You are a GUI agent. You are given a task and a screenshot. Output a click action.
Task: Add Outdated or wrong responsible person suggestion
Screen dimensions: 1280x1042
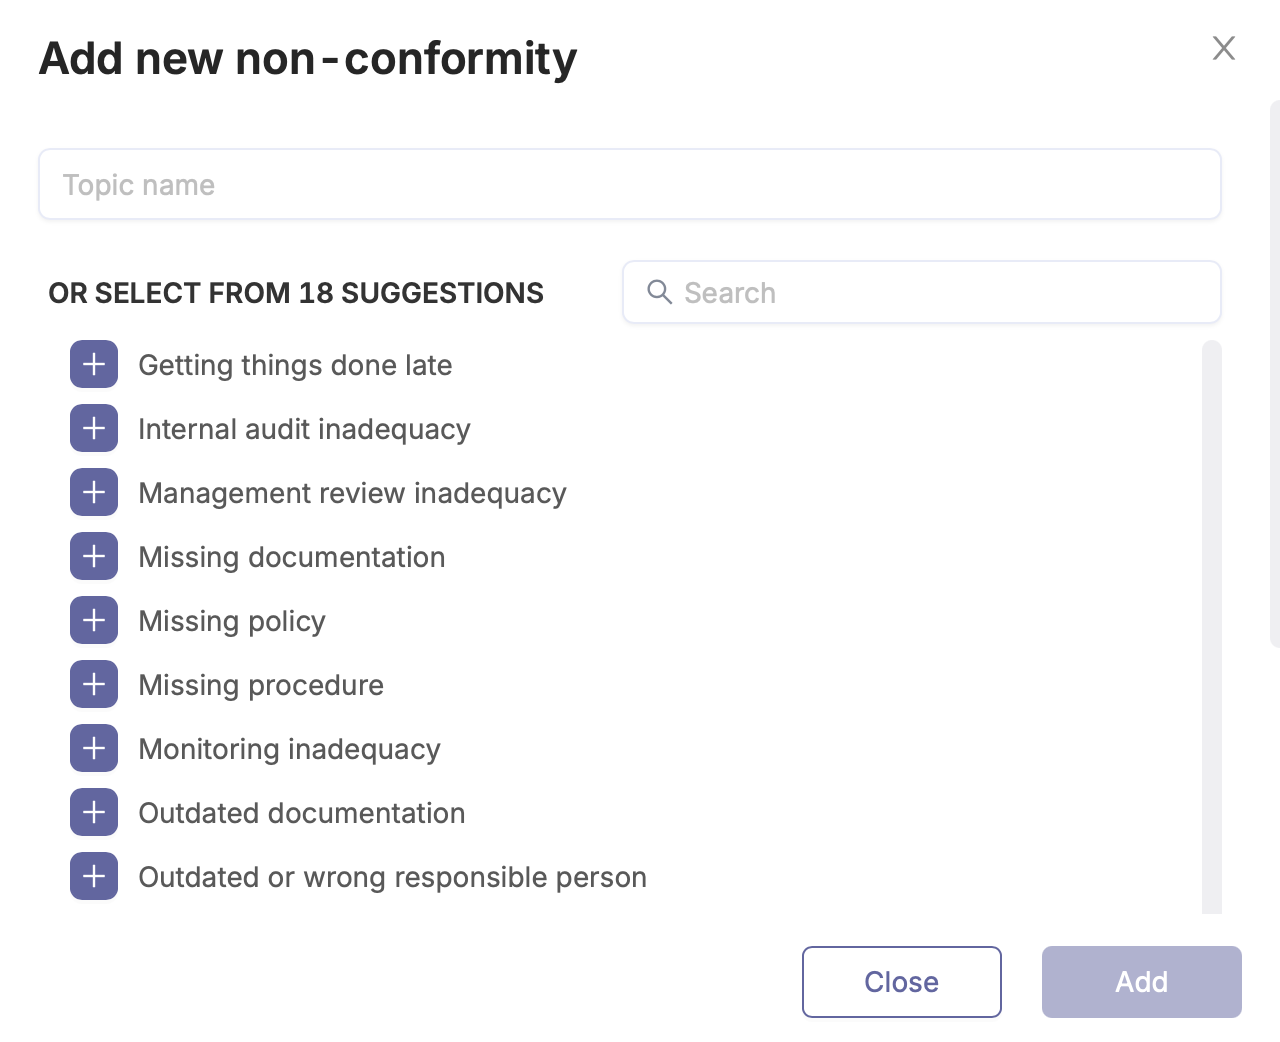[x=94, y=876]
